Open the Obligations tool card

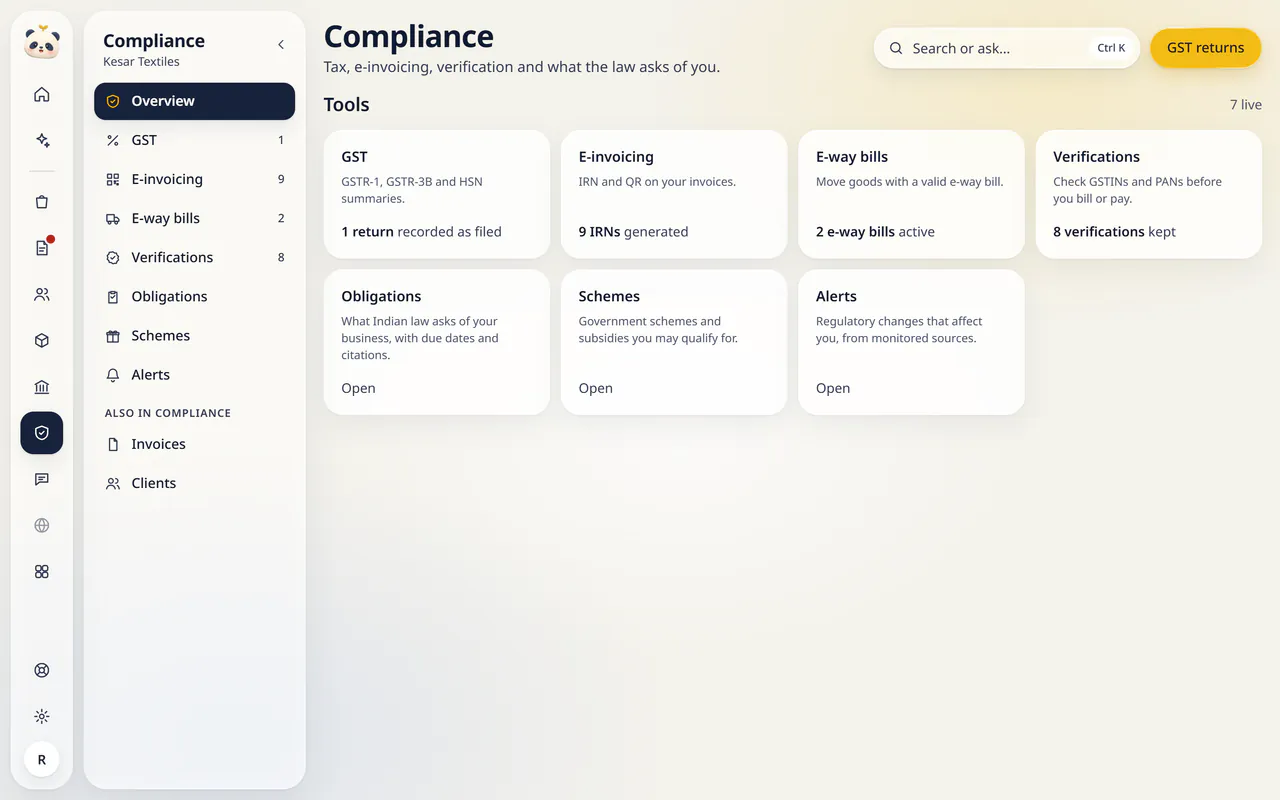click(x=437, y=342)
